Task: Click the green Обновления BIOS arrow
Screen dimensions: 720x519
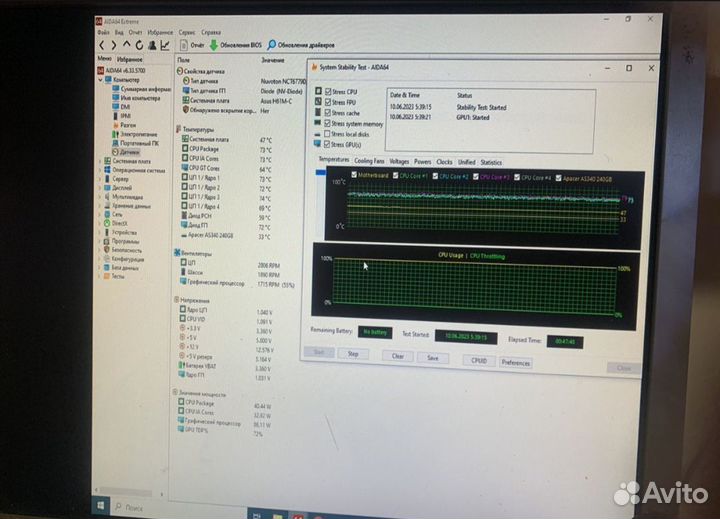Action: pos(214,45)
